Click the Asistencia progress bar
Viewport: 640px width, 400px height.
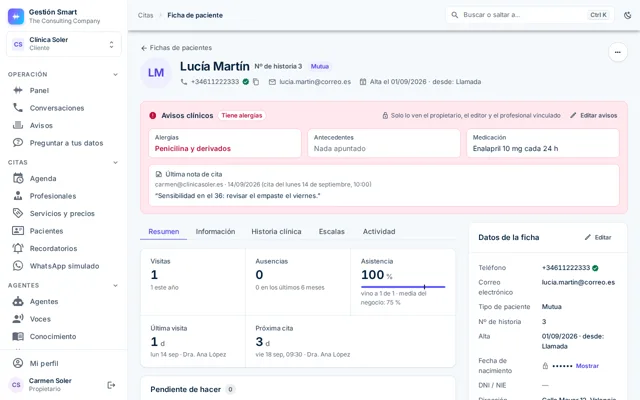(403, 287)
